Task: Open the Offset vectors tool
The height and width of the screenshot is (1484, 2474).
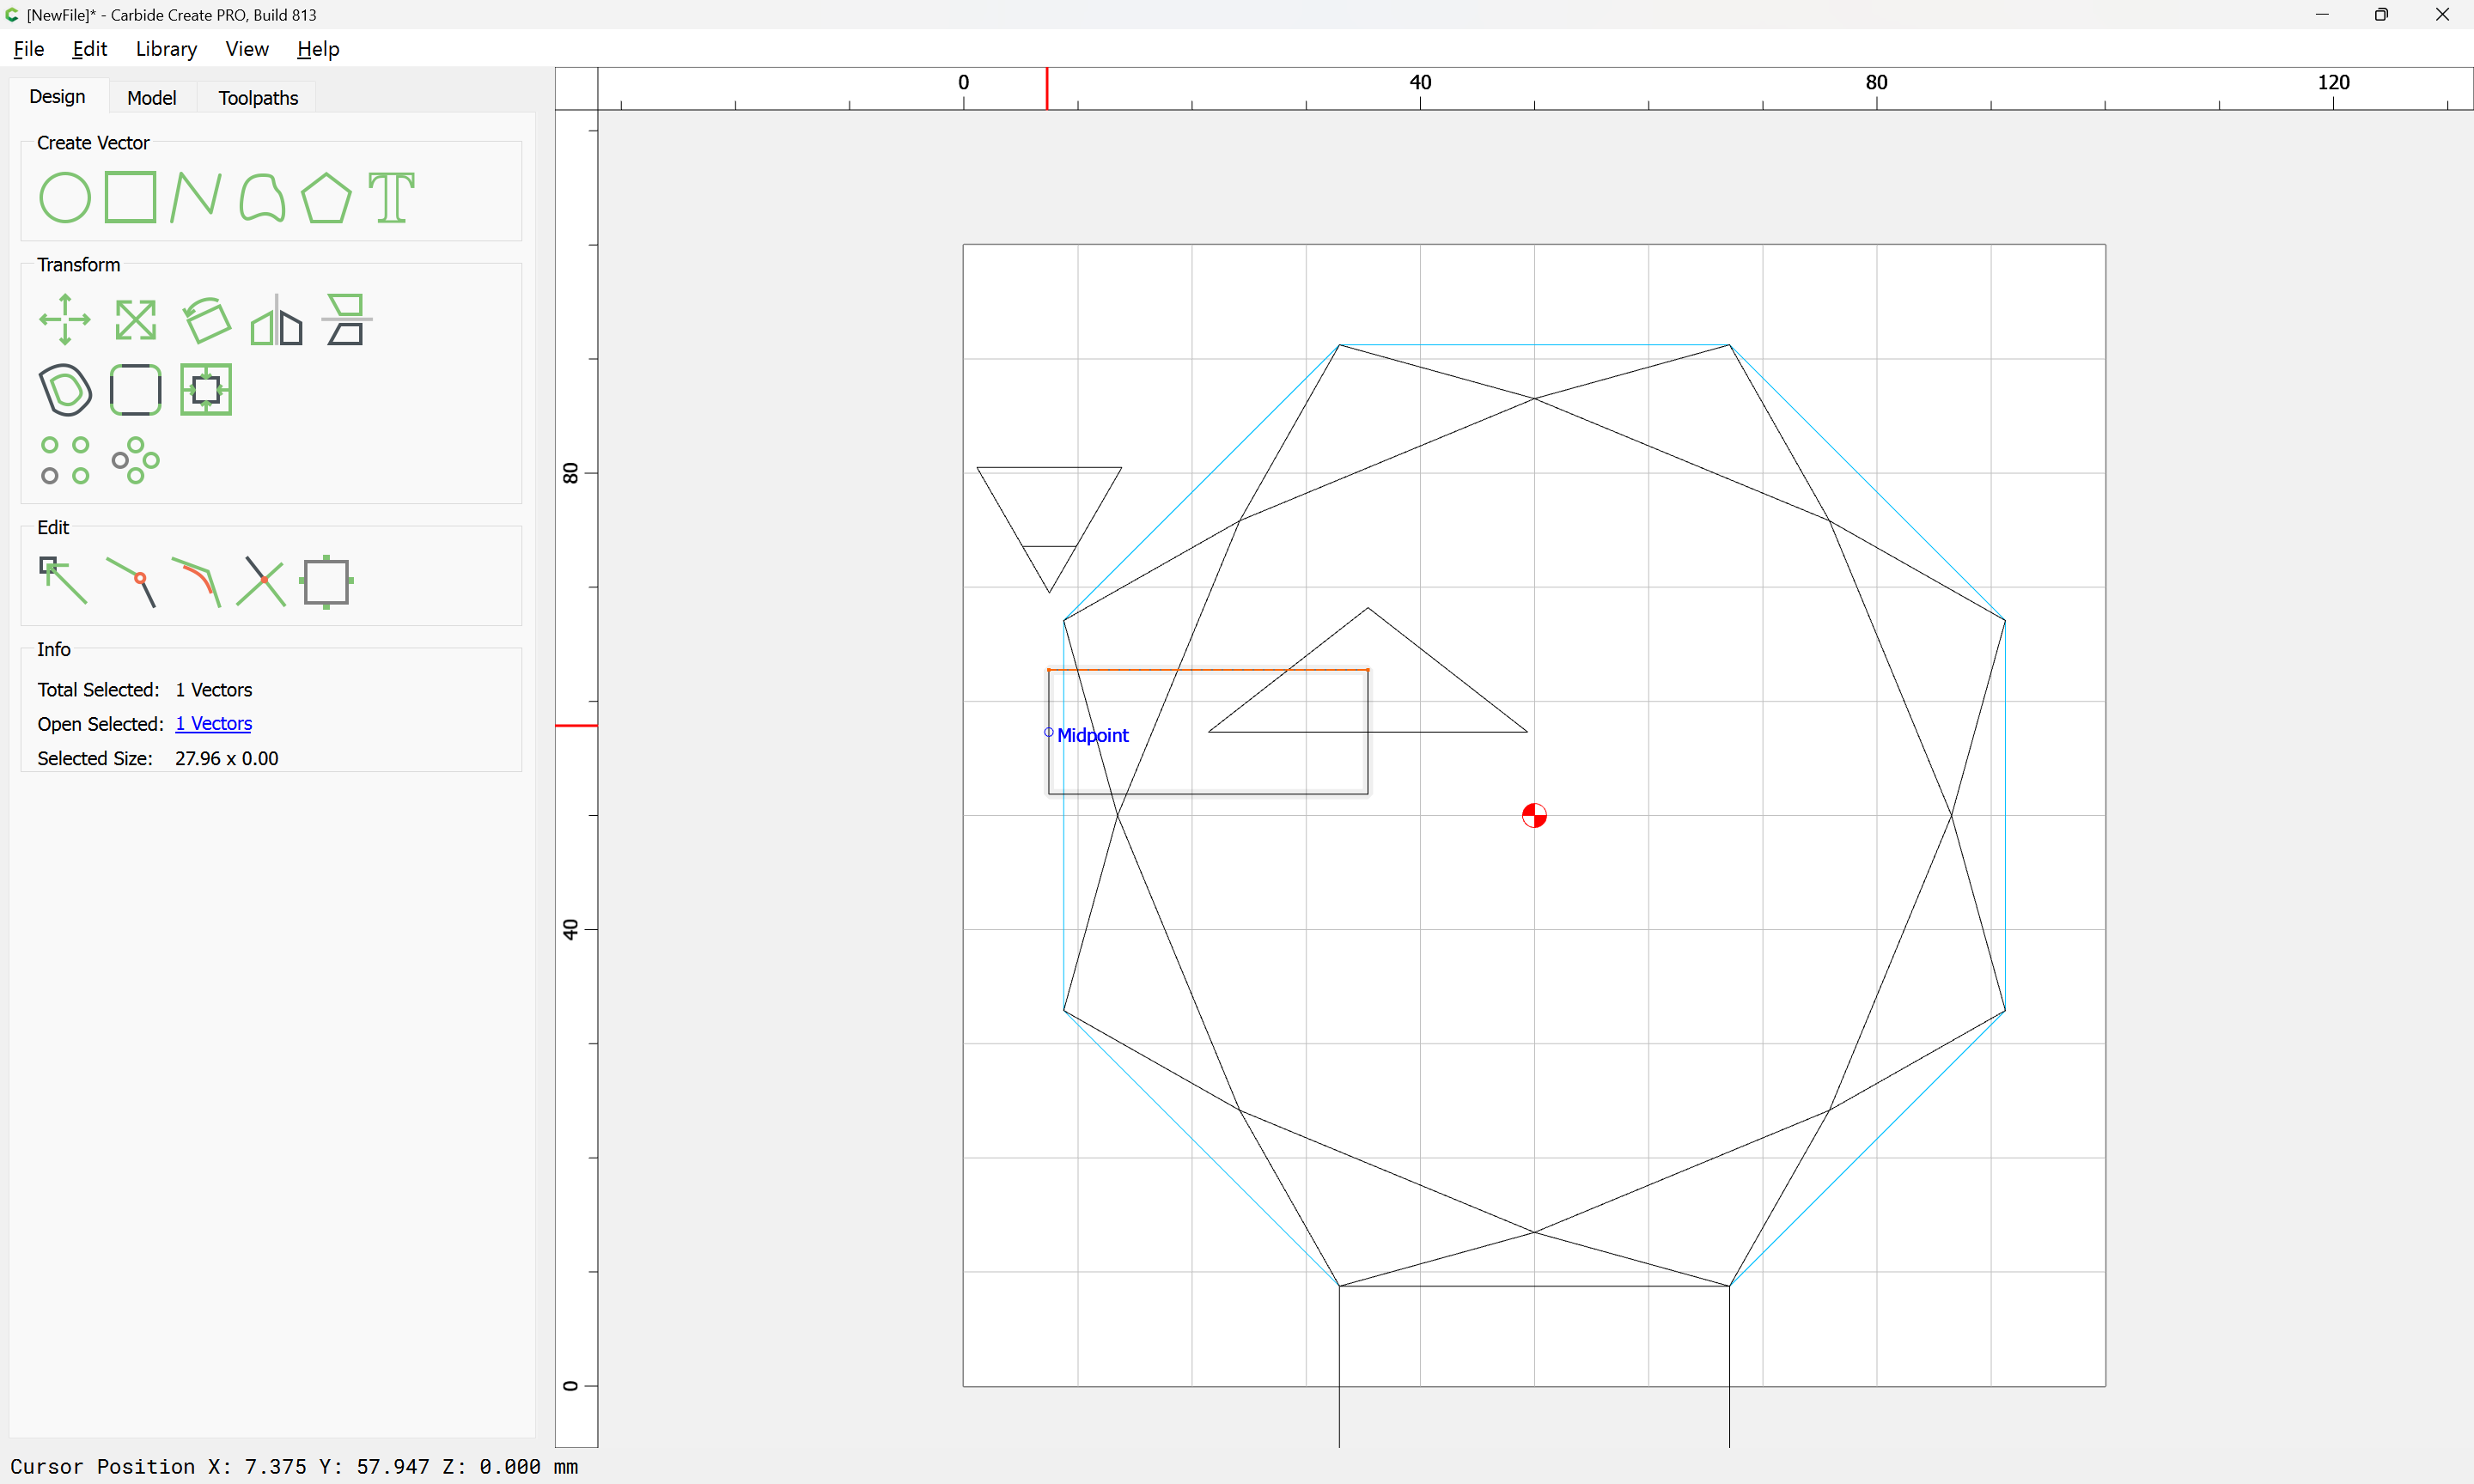Action: click(65, 390)
